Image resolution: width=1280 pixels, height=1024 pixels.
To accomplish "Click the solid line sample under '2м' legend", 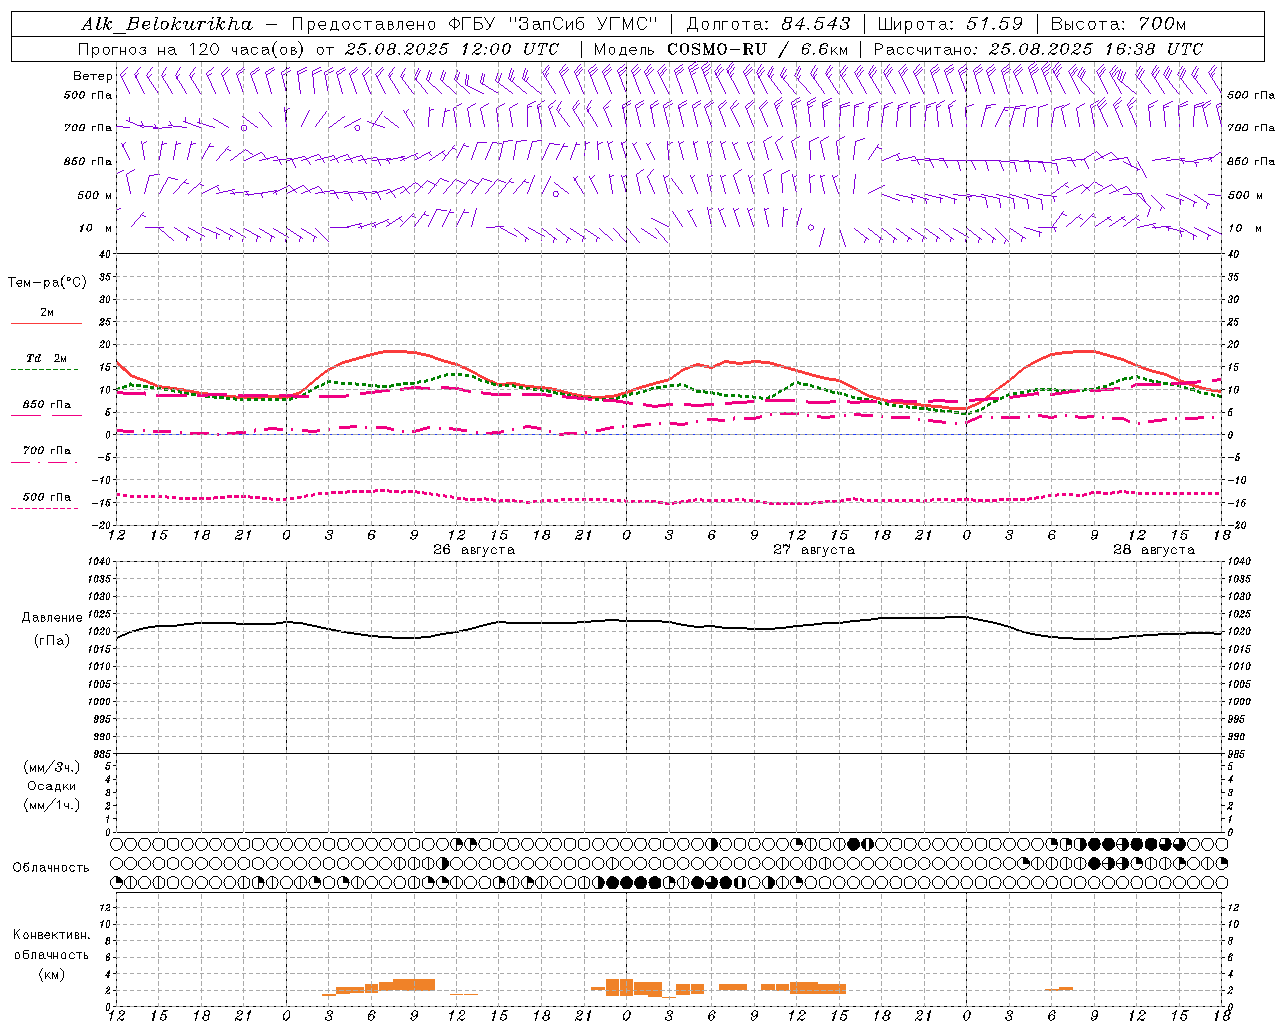I will click(x=46, y=324).
